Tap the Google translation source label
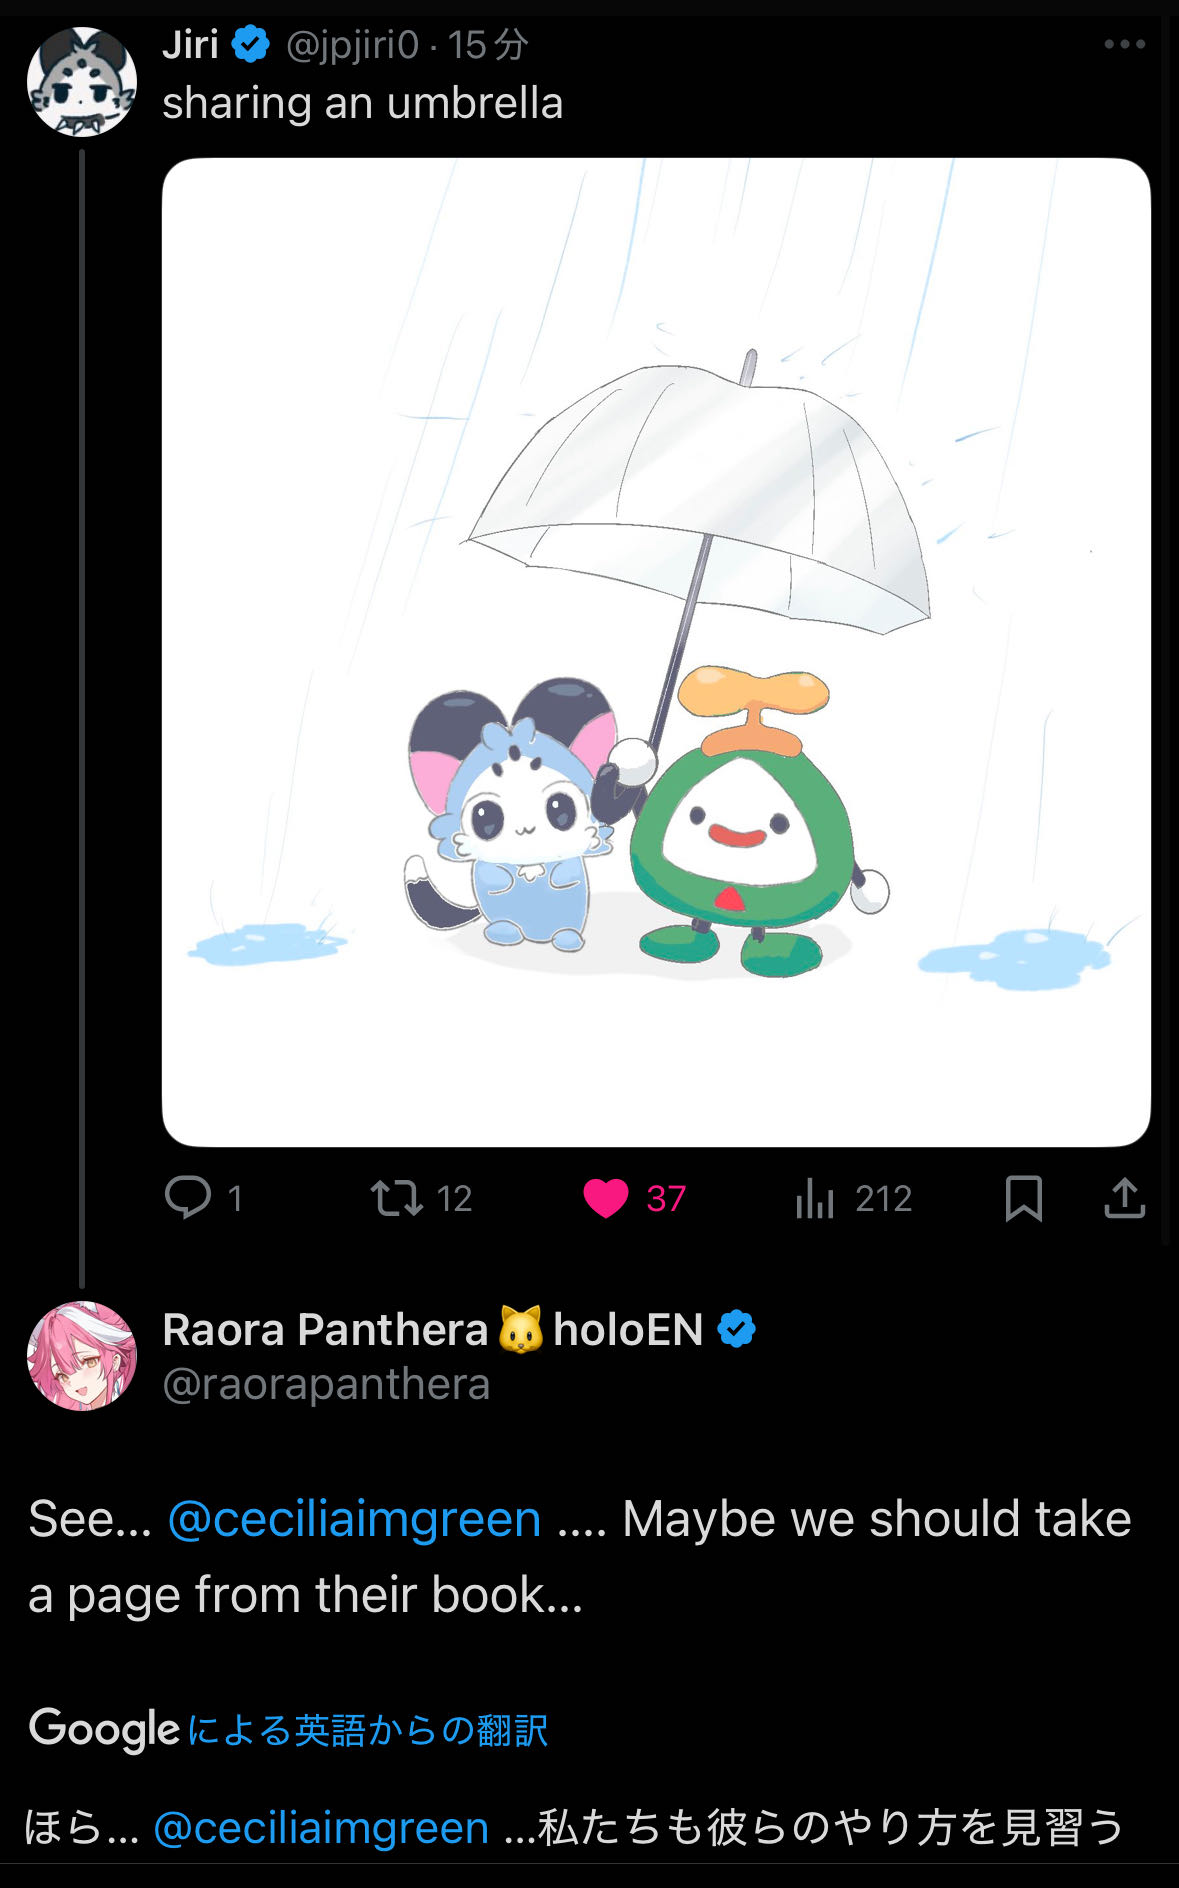Viewport: 1179px width, 1888px height. pyautogui.click(x=288, y=1730)
